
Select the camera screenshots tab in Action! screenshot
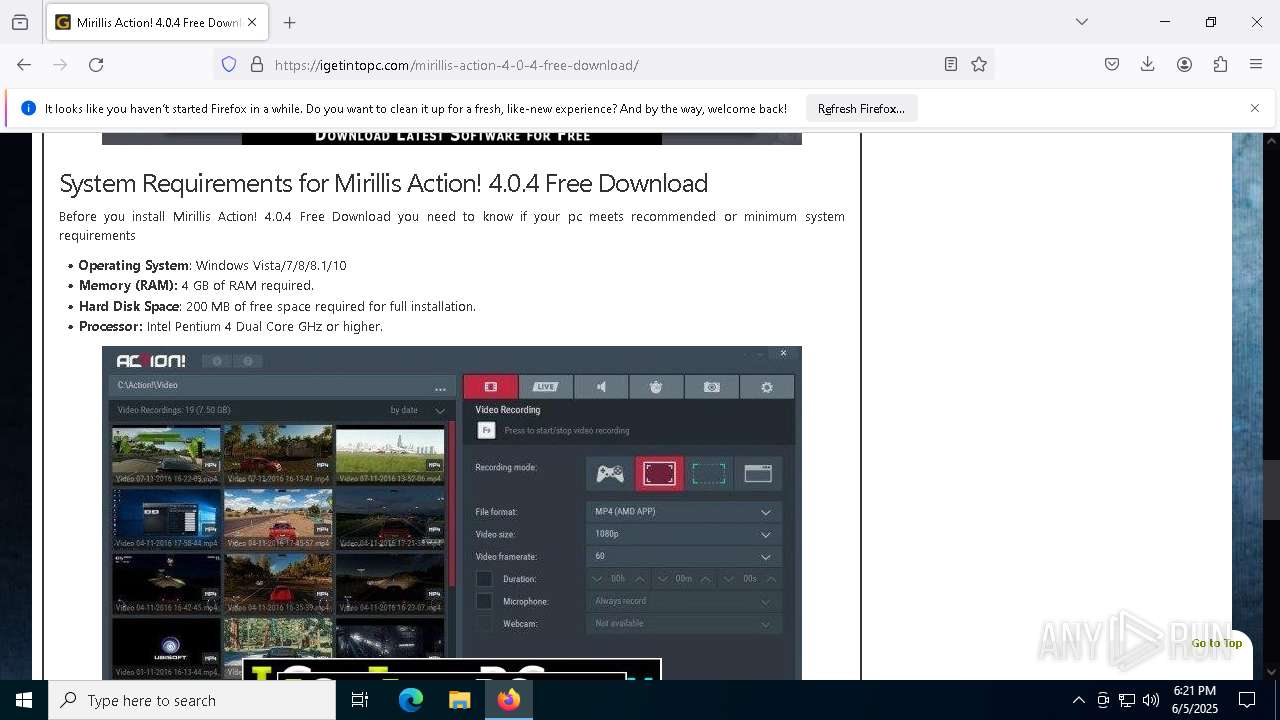tap(711, 386)
